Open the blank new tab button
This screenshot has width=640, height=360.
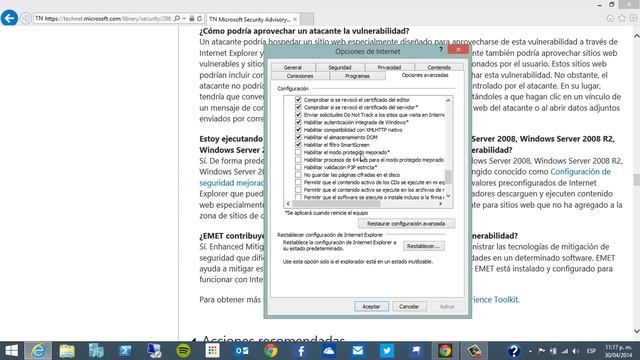click(307, 19)
